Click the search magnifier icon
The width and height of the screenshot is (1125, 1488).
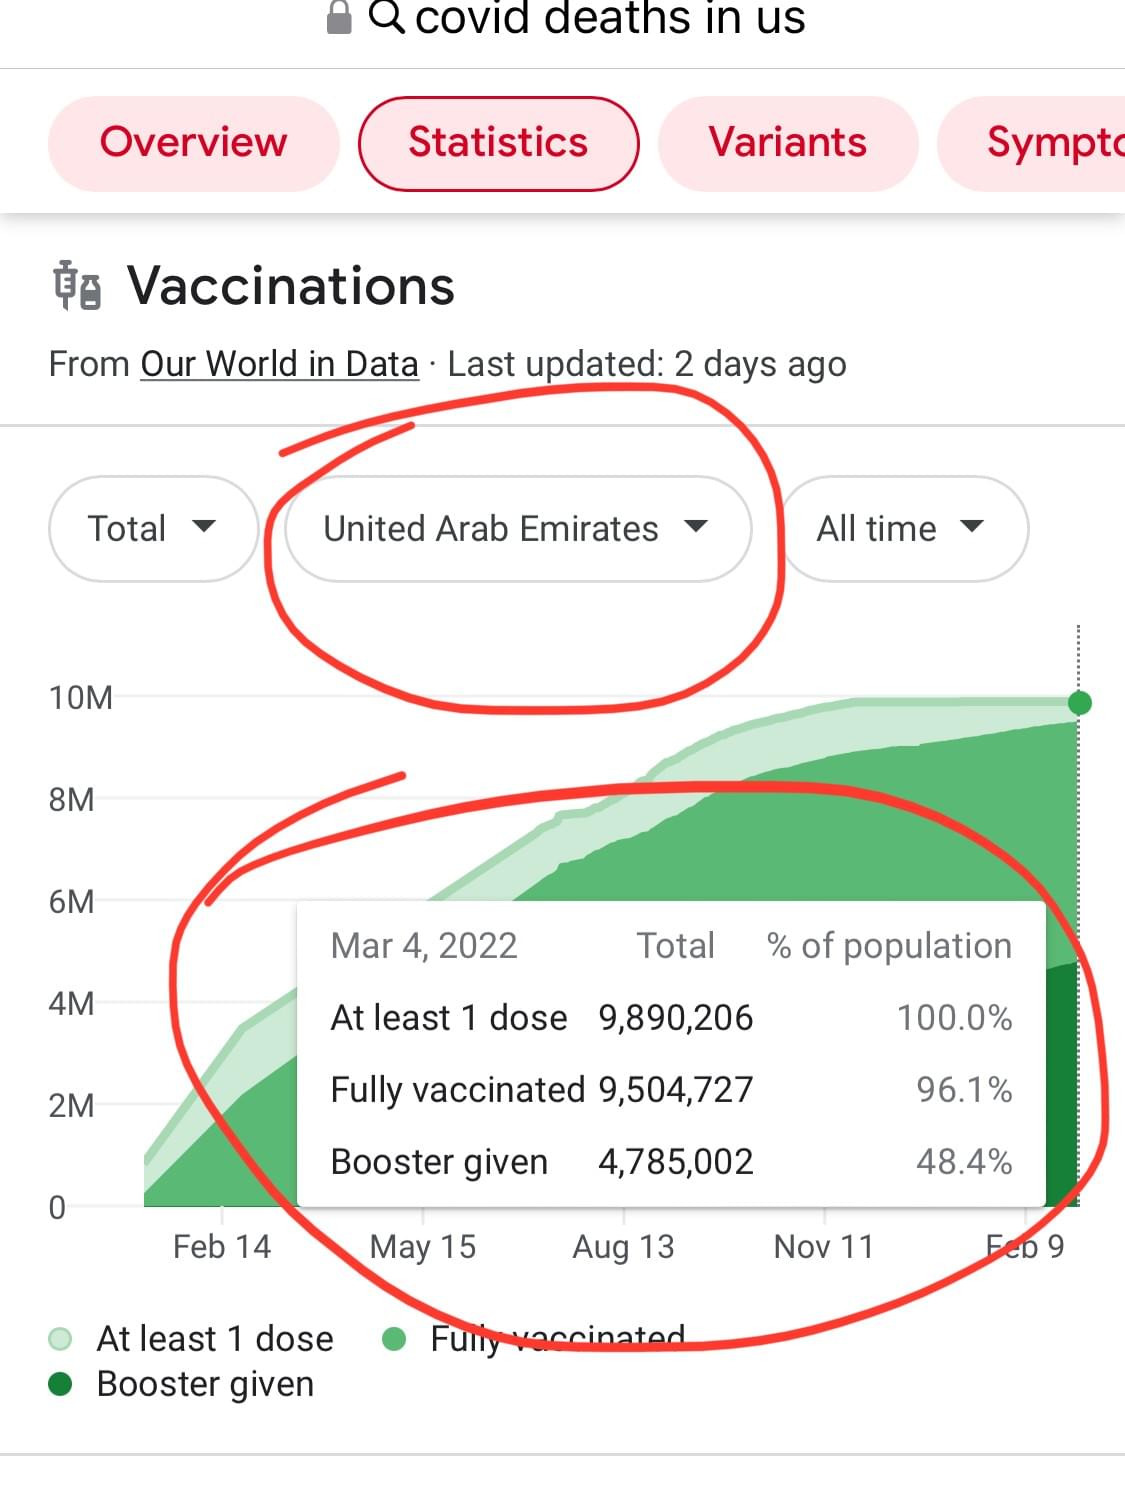click(x=387, y=16)
